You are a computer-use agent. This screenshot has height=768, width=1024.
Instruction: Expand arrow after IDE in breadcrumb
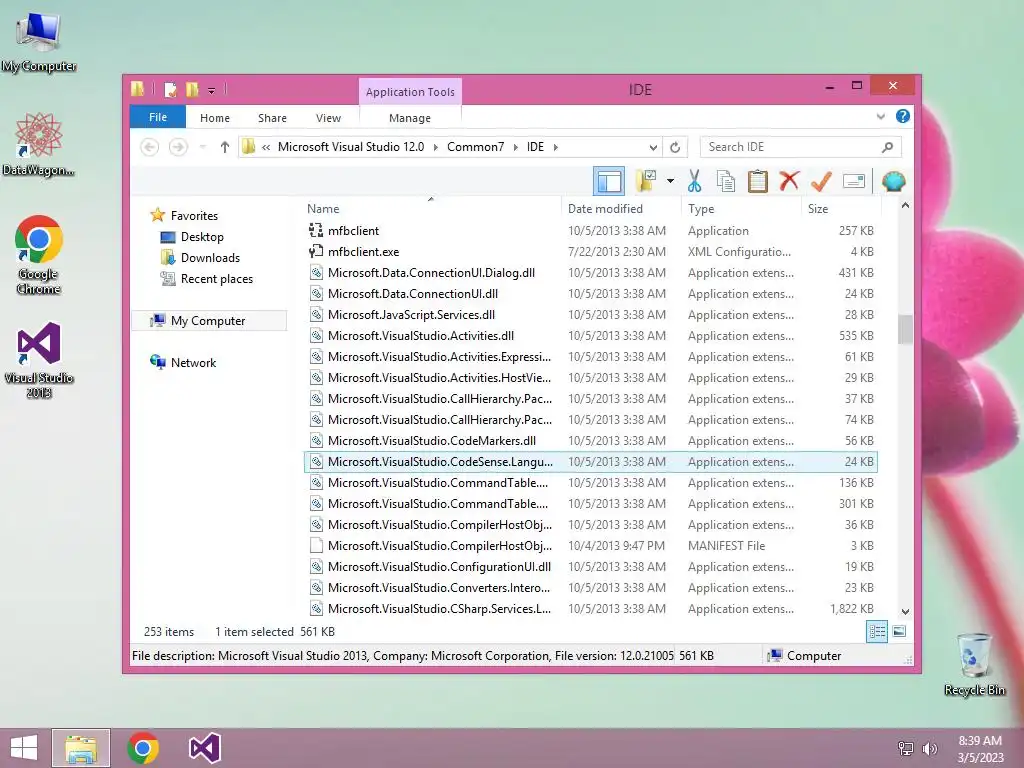click(x=556, y=147)
